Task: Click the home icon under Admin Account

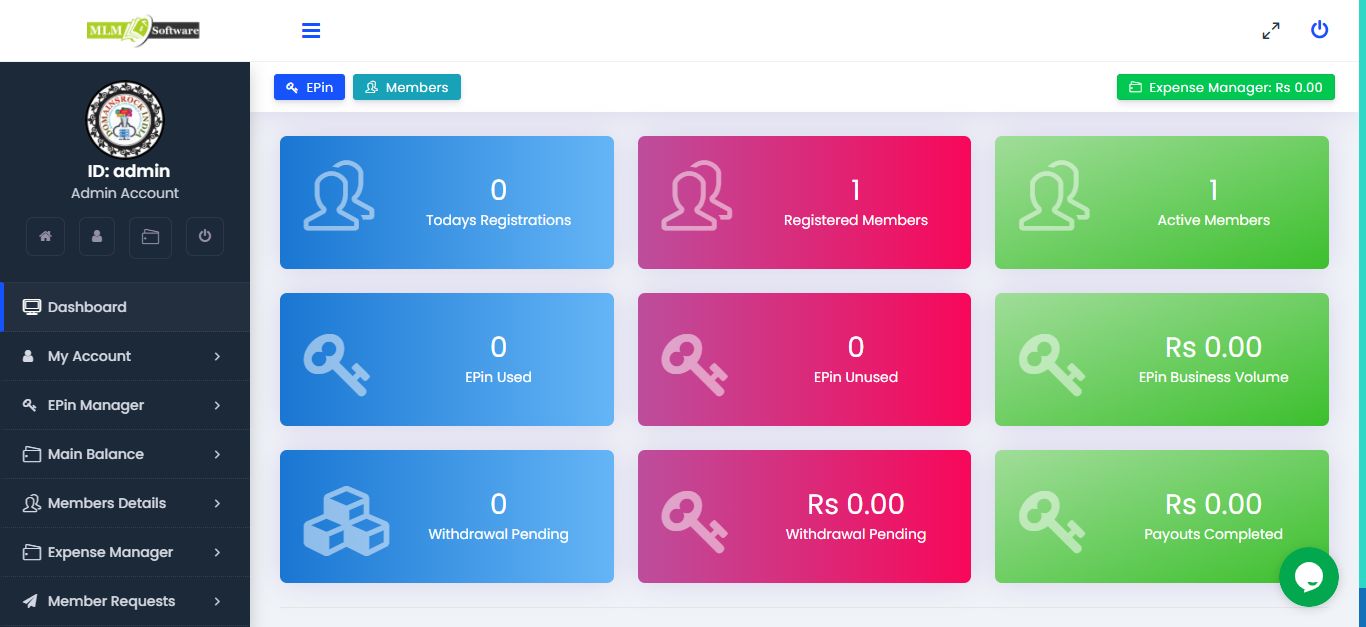Action: pyautogui.click(x=45, y=237)
